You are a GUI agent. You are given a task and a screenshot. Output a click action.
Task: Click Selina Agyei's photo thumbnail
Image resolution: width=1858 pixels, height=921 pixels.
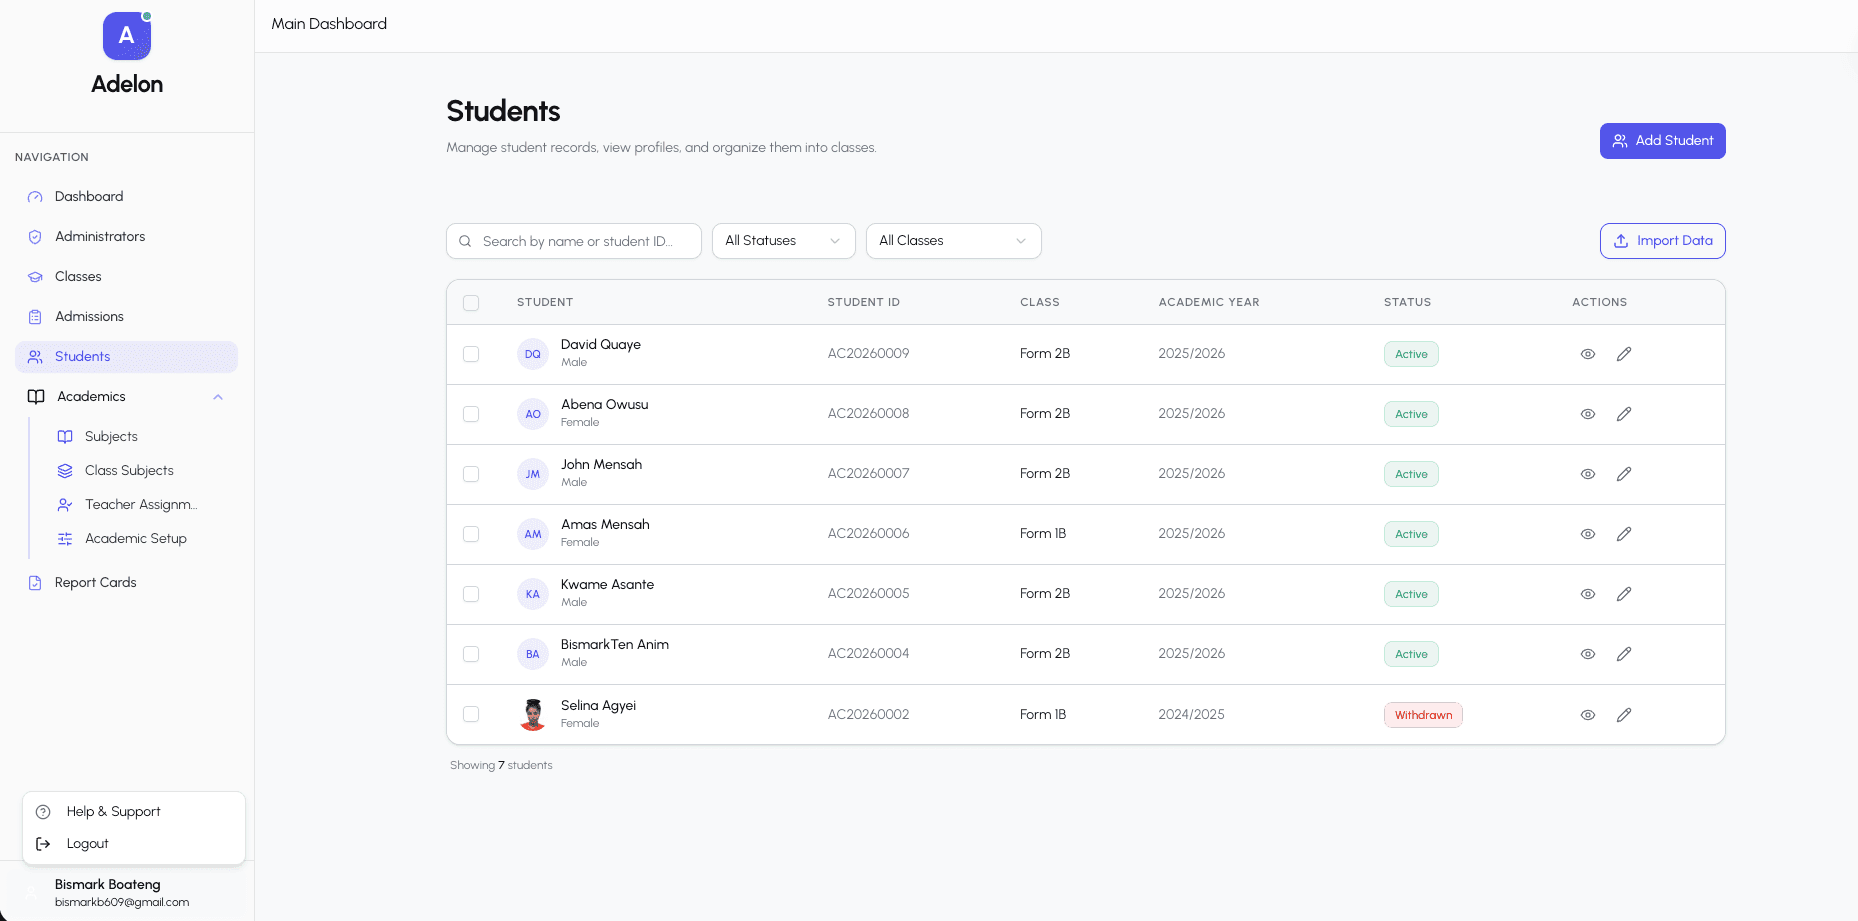(x=533, y=714)
